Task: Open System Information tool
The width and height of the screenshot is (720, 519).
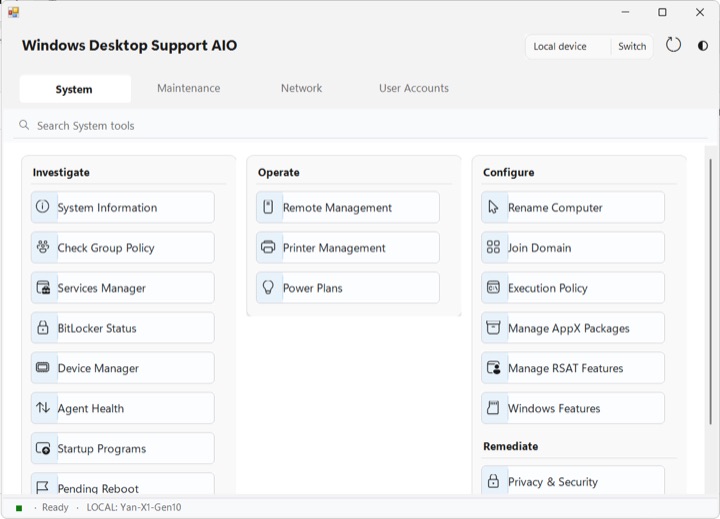Action: (x=123, y=207)
